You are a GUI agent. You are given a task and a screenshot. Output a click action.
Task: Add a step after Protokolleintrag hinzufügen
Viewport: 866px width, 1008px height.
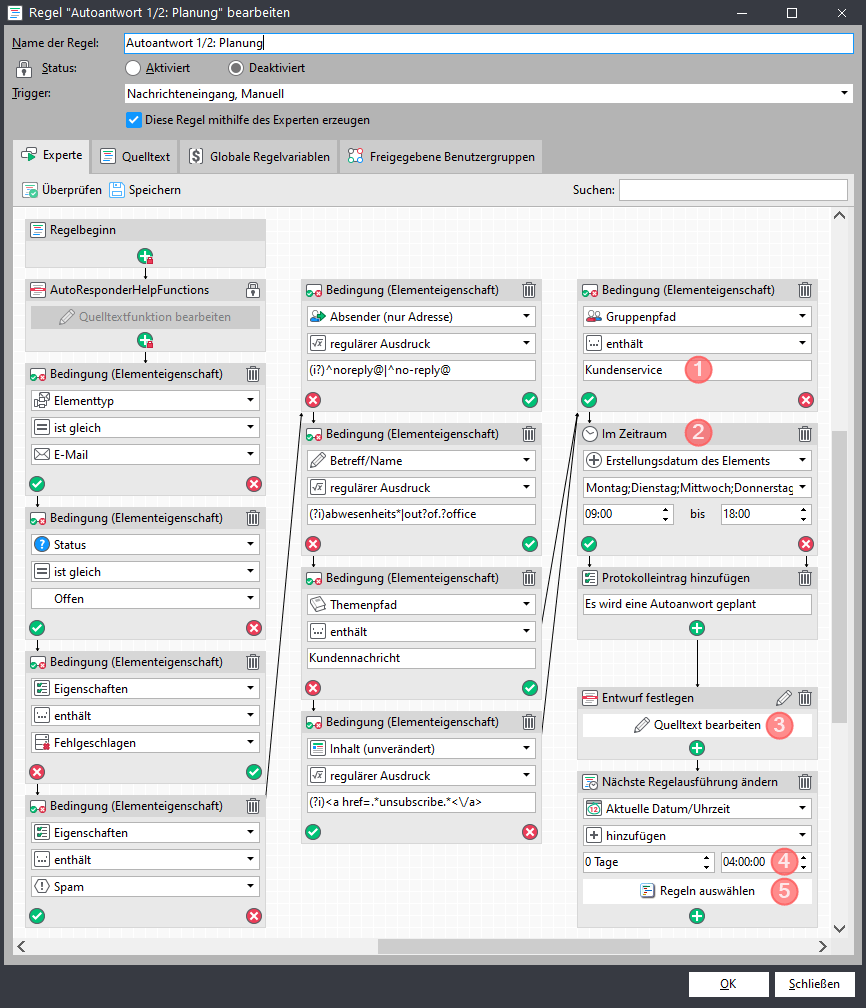coord(697,628)
